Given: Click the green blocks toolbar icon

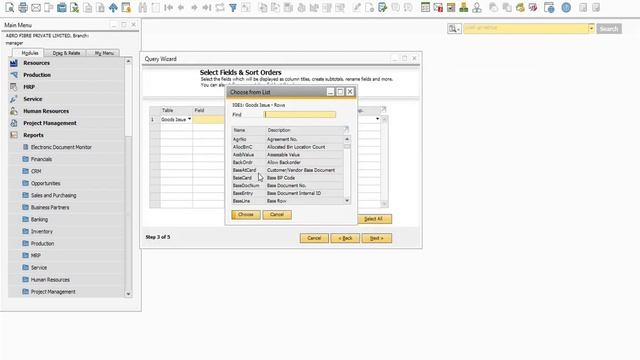Looking at the screenshot, I should pos(464,7).
